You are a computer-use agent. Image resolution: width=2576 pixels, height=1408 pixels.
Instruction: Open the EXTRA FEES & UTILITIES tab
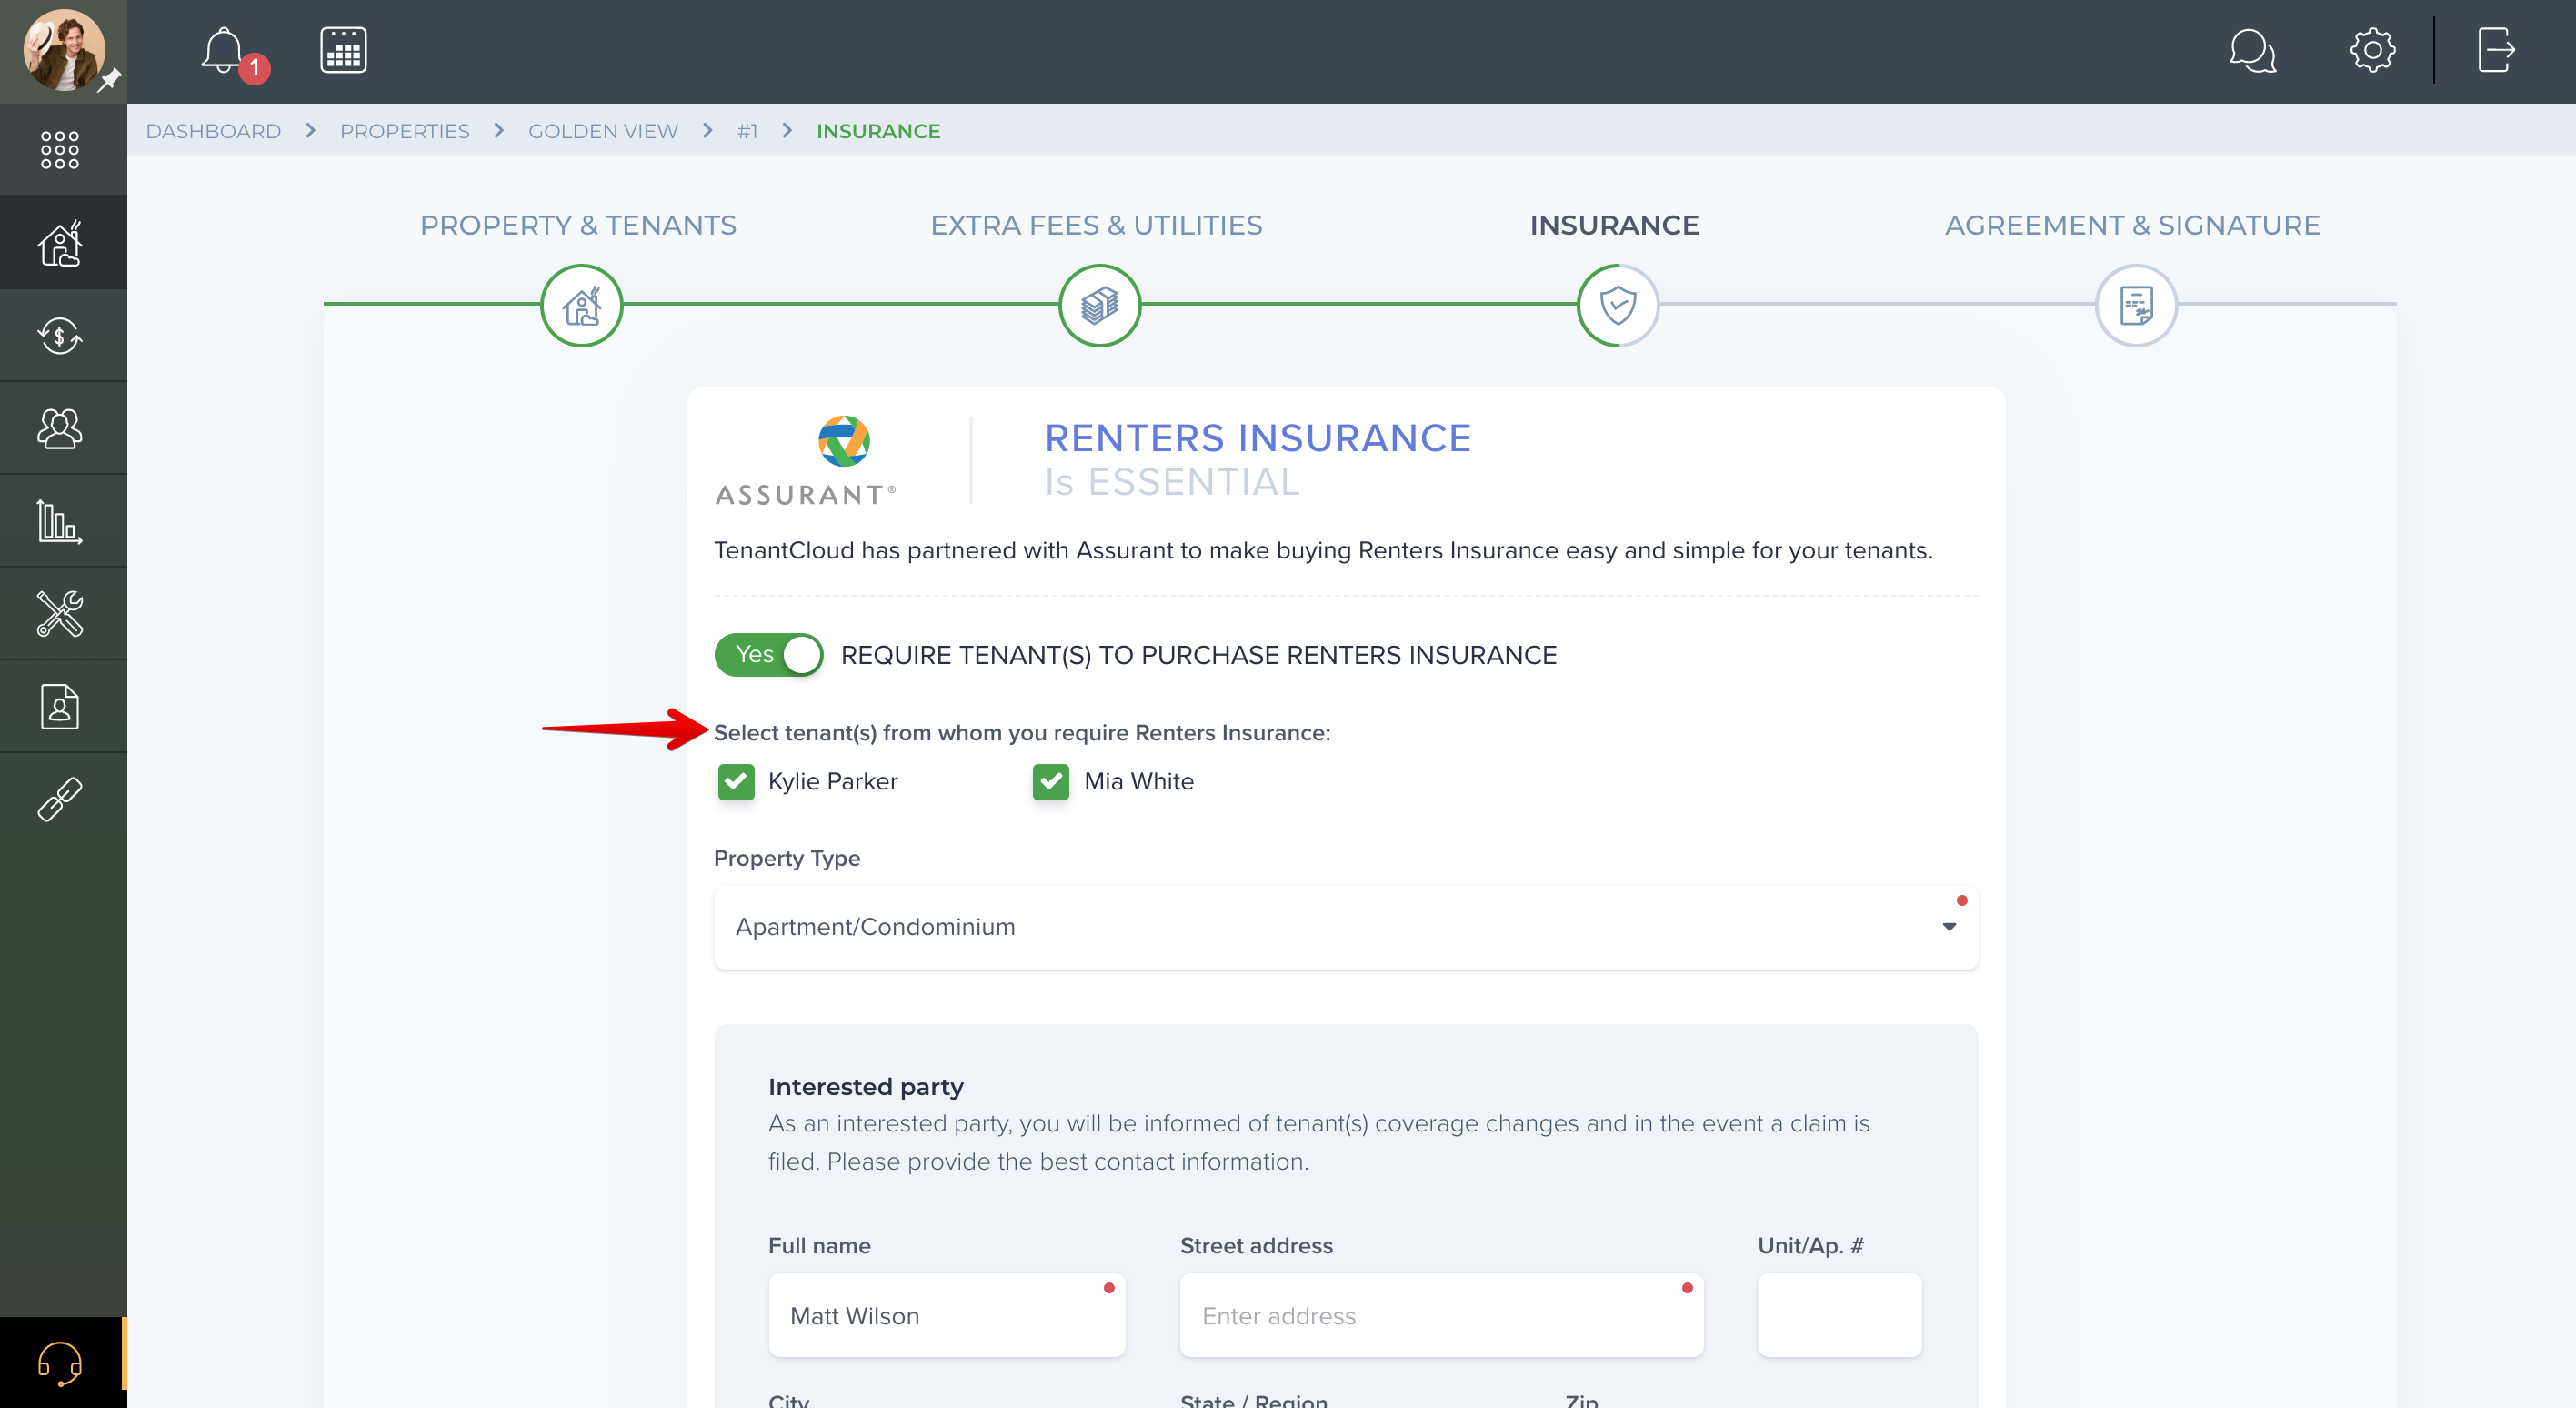[1096, 225]
